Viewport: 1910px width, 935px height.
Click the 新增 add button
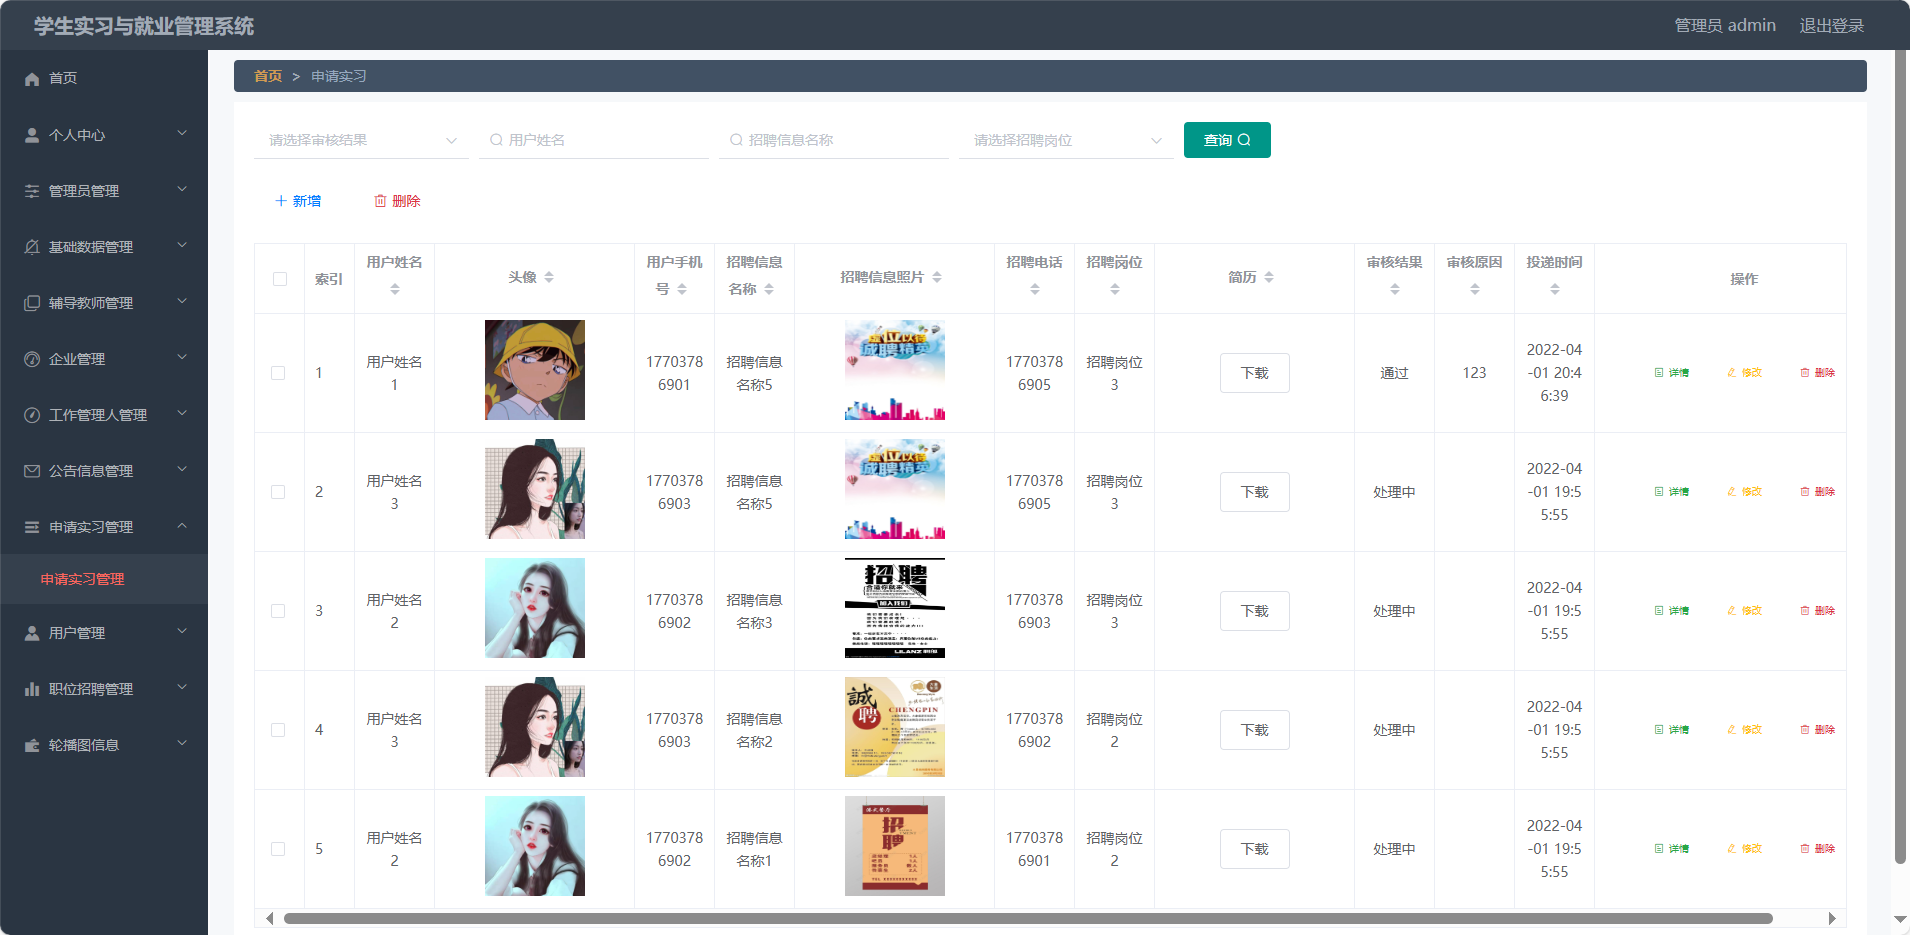click(x=298, y=201)
